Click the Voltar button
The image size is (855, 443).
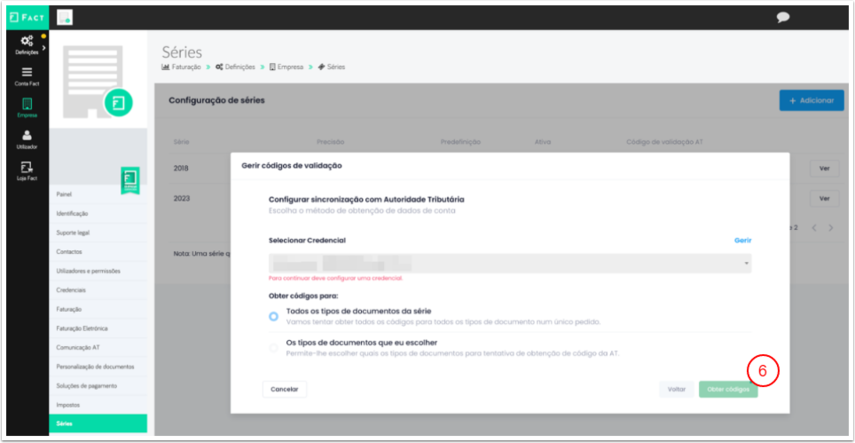[x=677, y=390]
